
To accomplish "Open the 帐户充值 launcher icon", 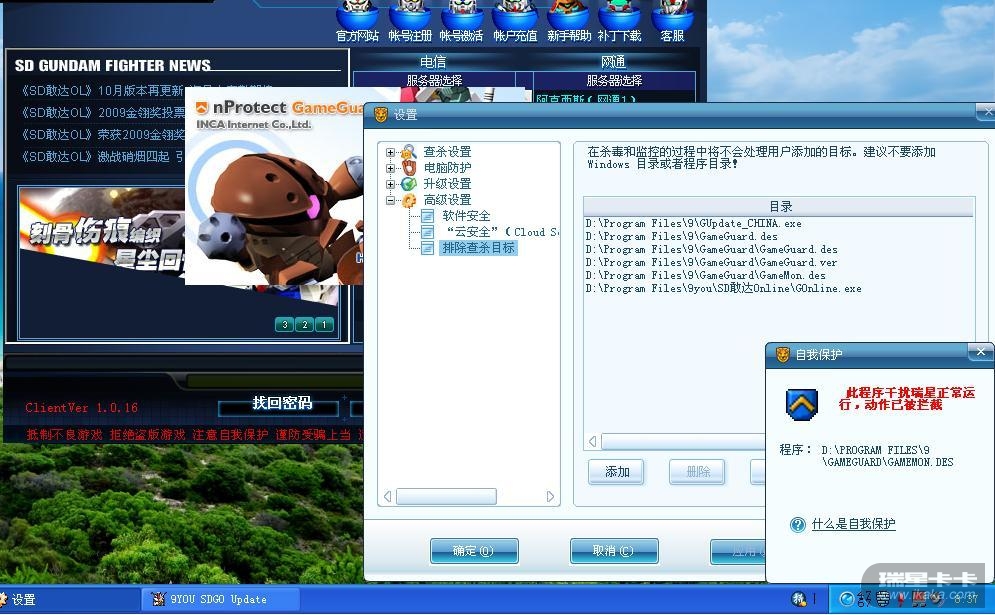I will (515, 22).
